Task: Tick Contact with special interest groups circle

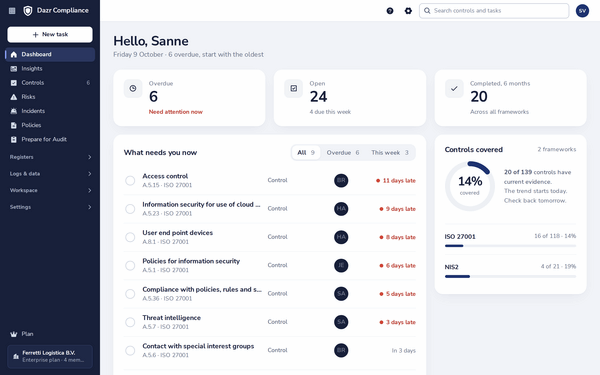Action: tap(130, 350)
